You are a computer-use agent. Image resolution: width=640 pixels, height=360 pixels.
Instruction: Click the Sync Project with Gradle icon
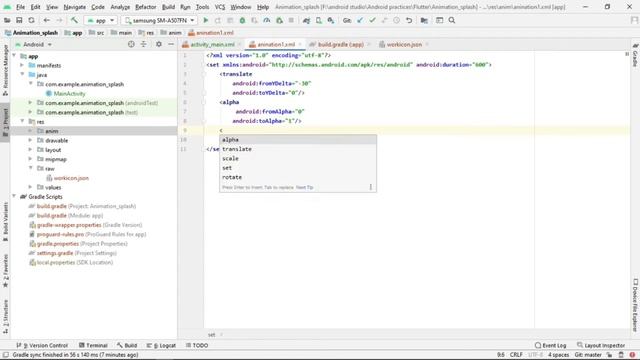coord(306,20)
